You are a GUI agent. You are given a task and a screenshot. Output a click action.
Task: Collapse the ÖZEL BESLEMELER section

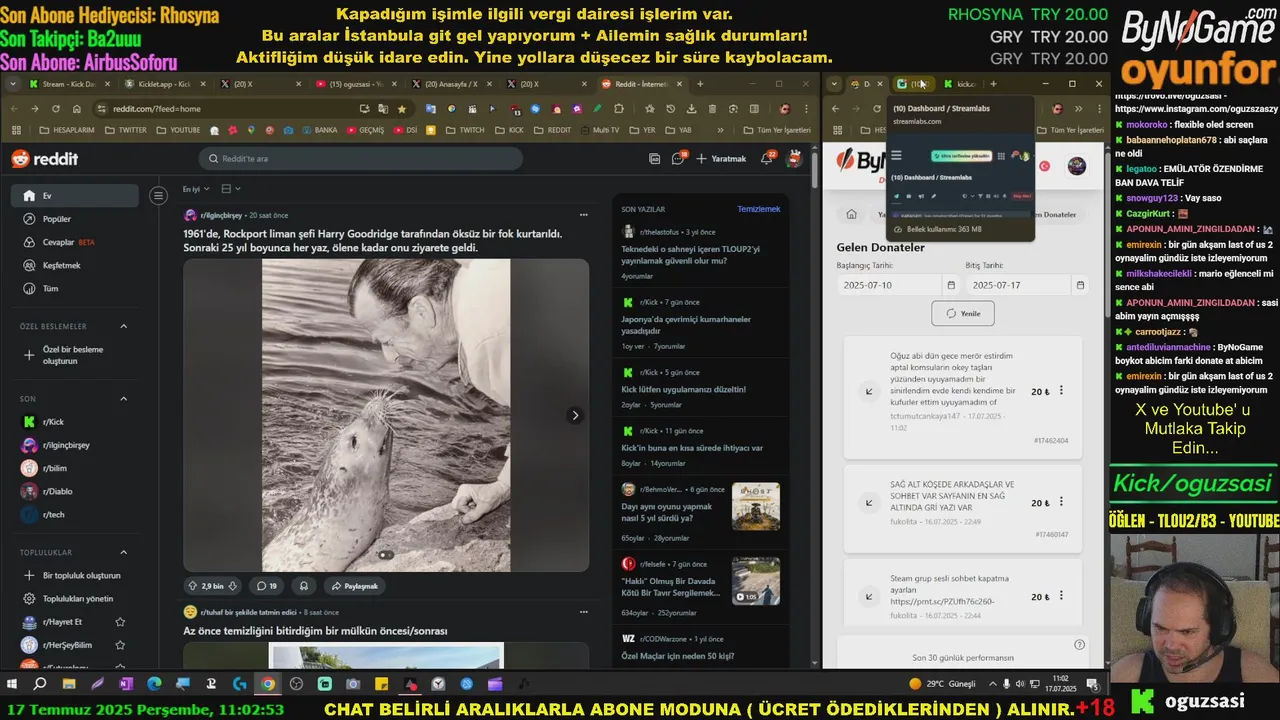tap(124, 326)
